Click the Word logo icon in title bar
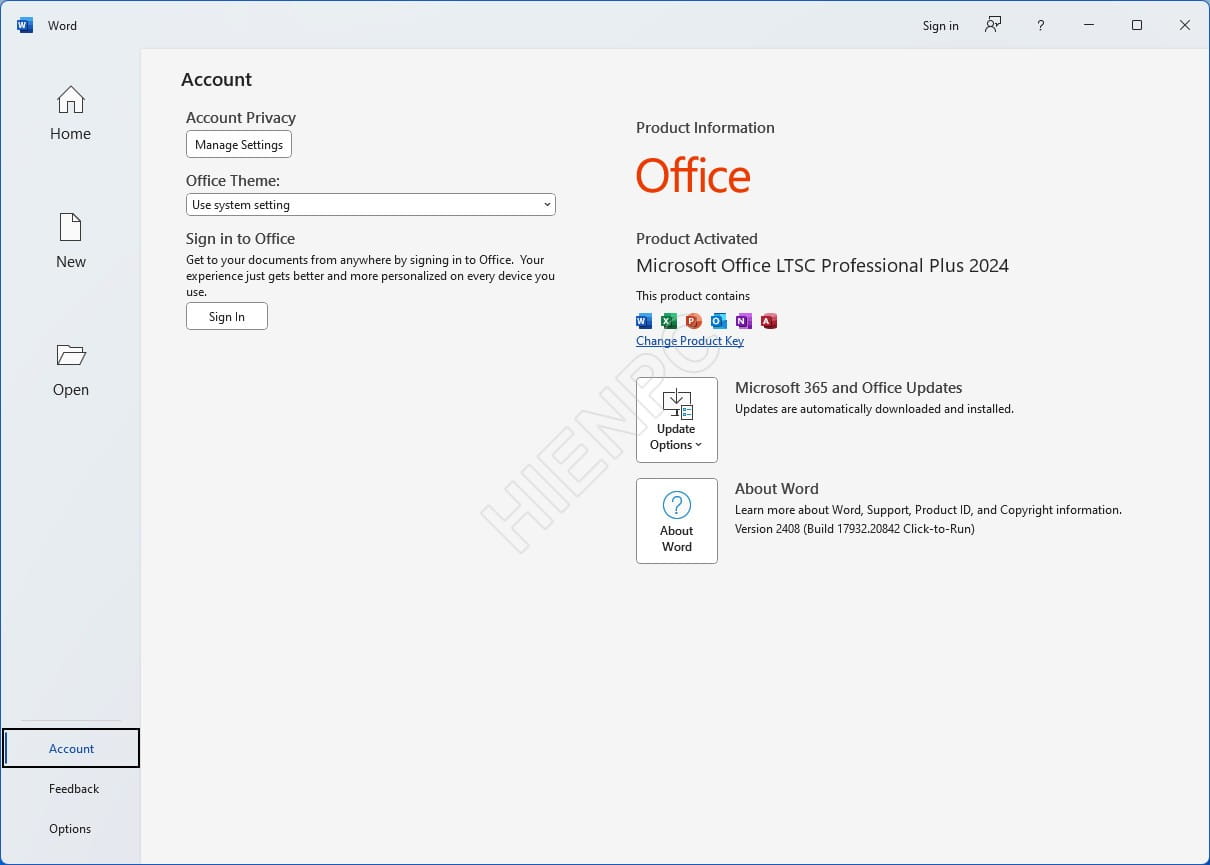The width and height of the screenshot is (1210, 865). 25,25
